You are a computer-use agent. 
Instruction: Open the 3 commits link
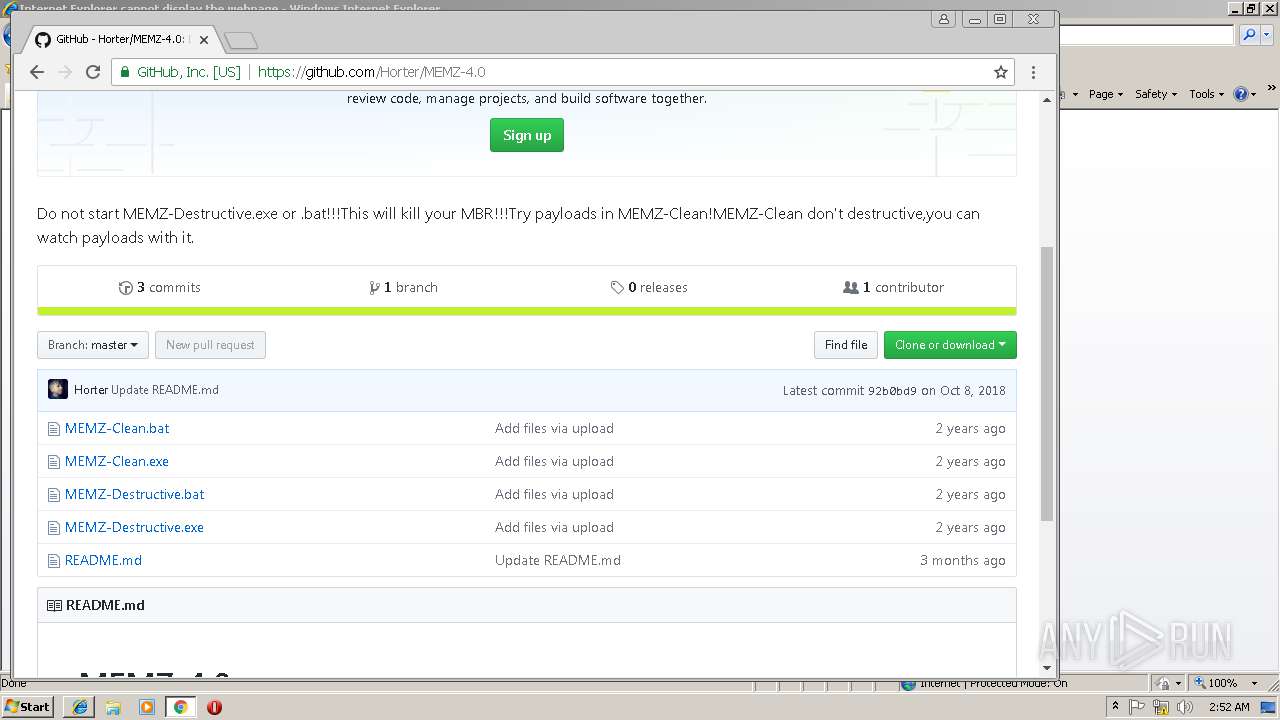(x=159, y=287)
